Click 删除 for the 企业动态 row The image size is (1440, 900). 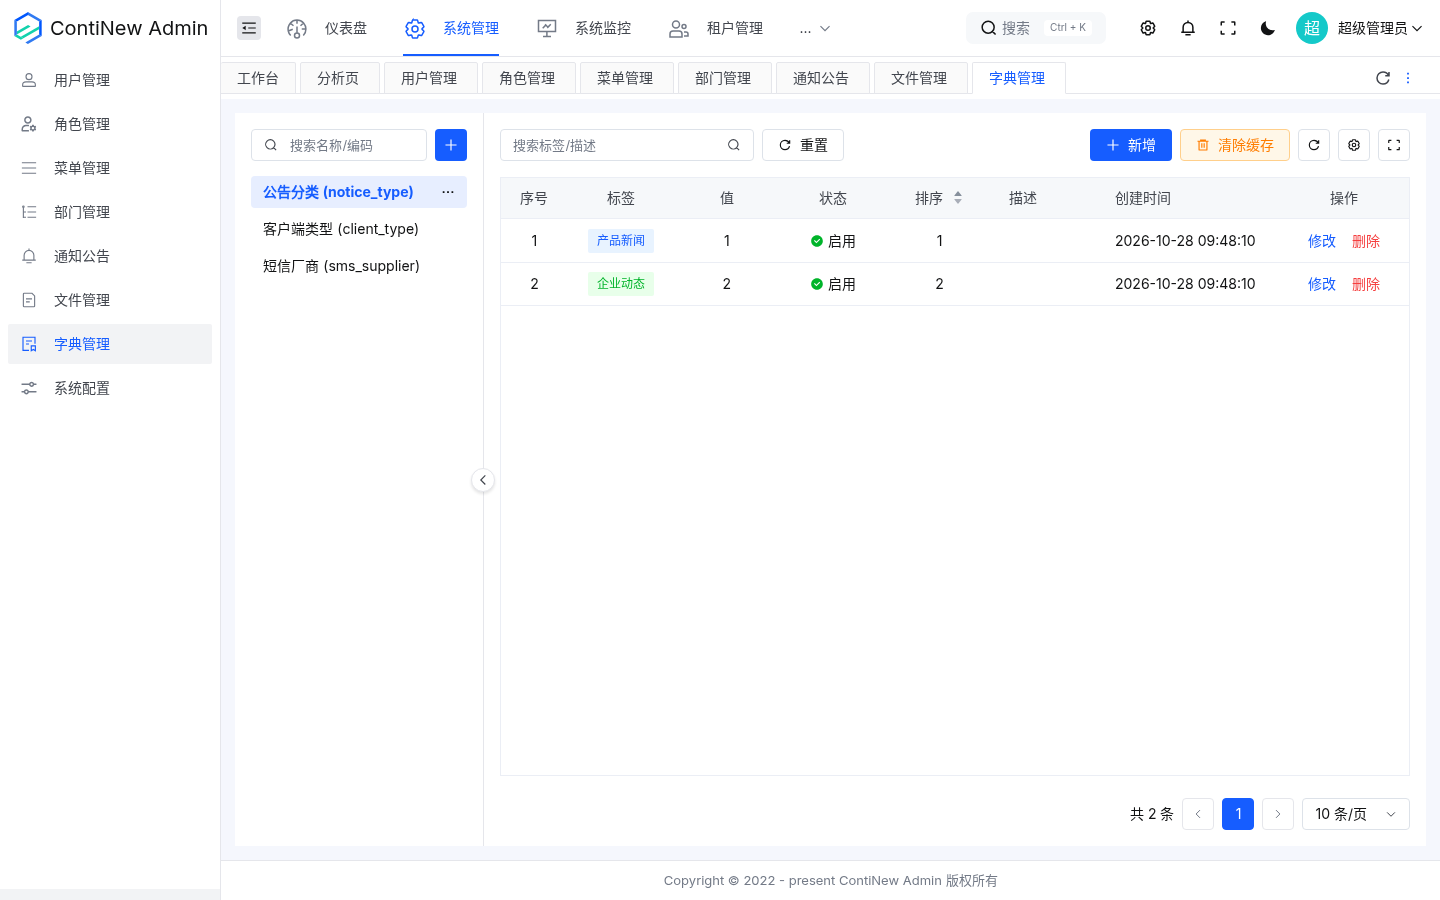[1366, 284]
